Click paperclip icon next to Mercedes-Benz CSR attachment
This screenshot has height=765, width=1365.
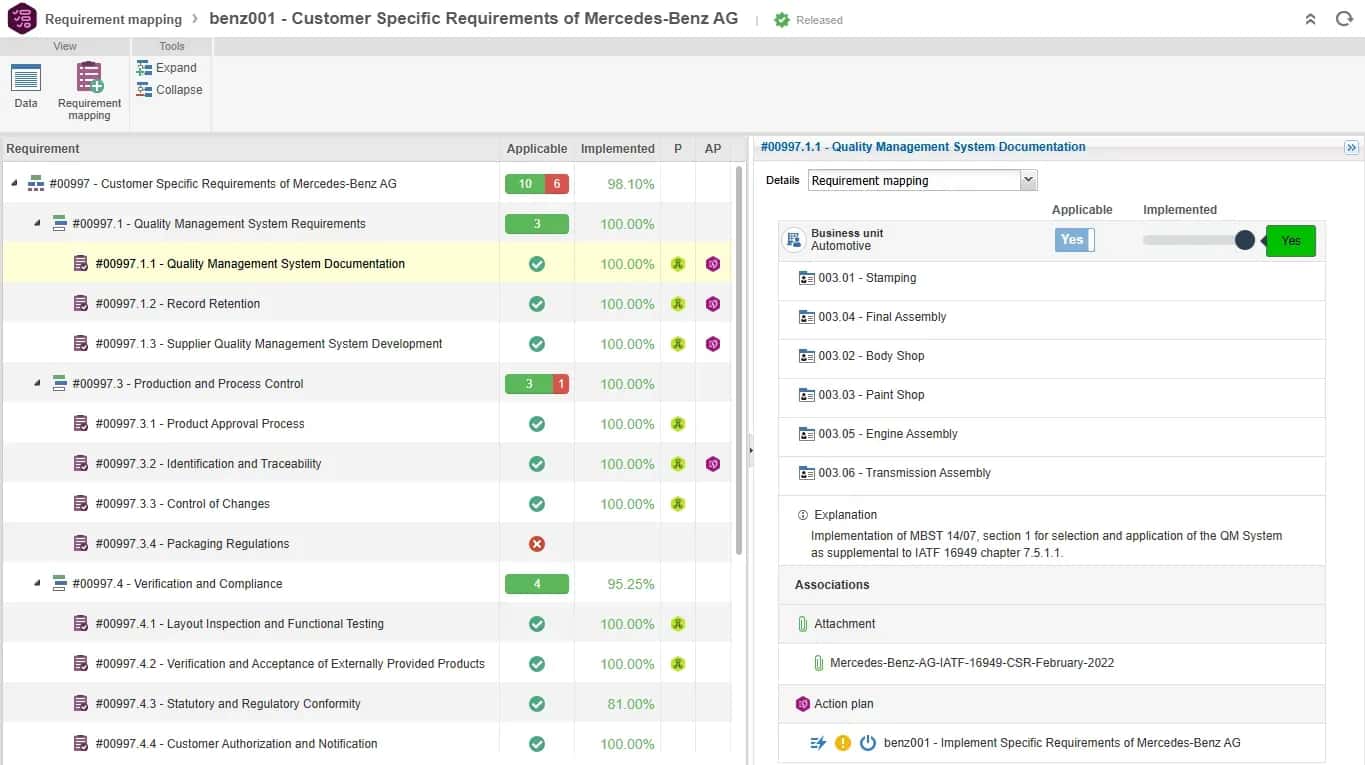click(818, 663)
